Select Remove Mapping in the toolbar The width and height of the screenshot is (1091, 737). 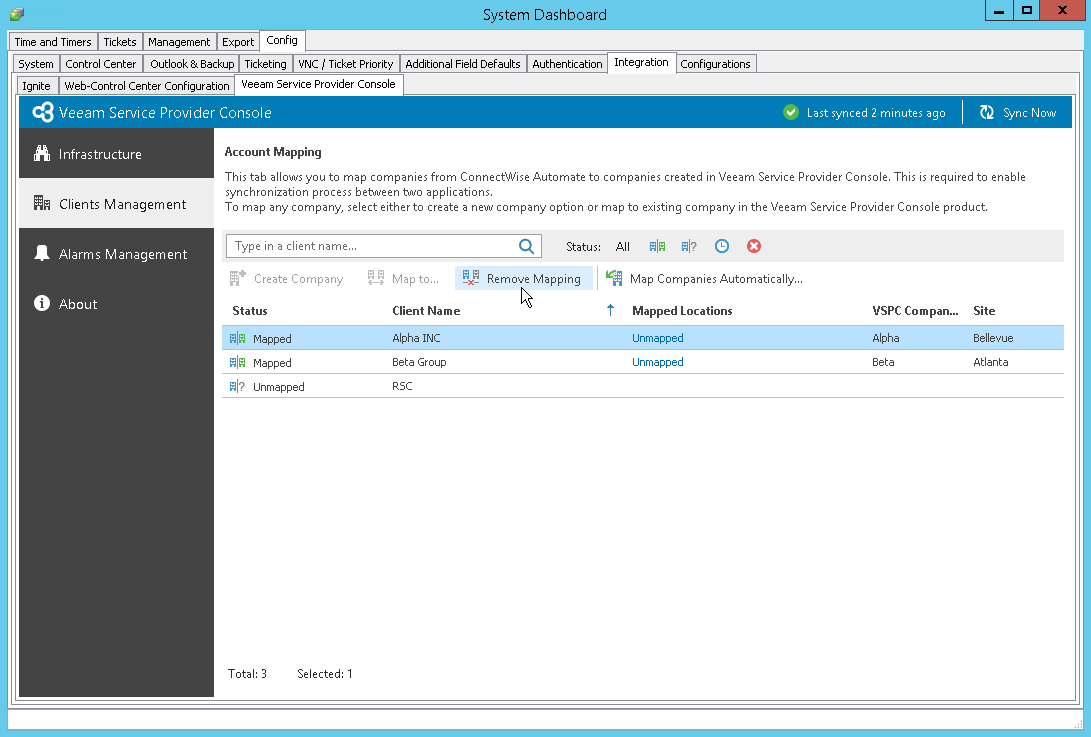[x=524, y=278]
